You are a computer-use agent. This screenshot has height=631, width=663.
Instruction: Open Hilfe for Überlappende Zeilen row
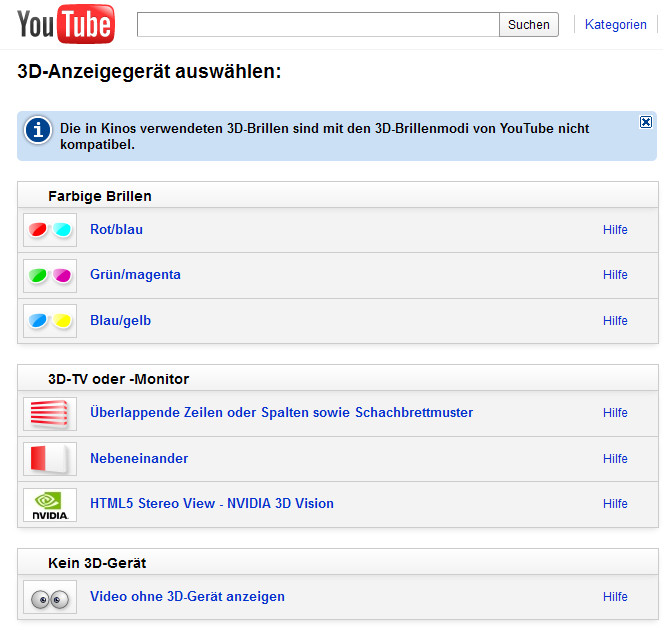pos(615,412)
